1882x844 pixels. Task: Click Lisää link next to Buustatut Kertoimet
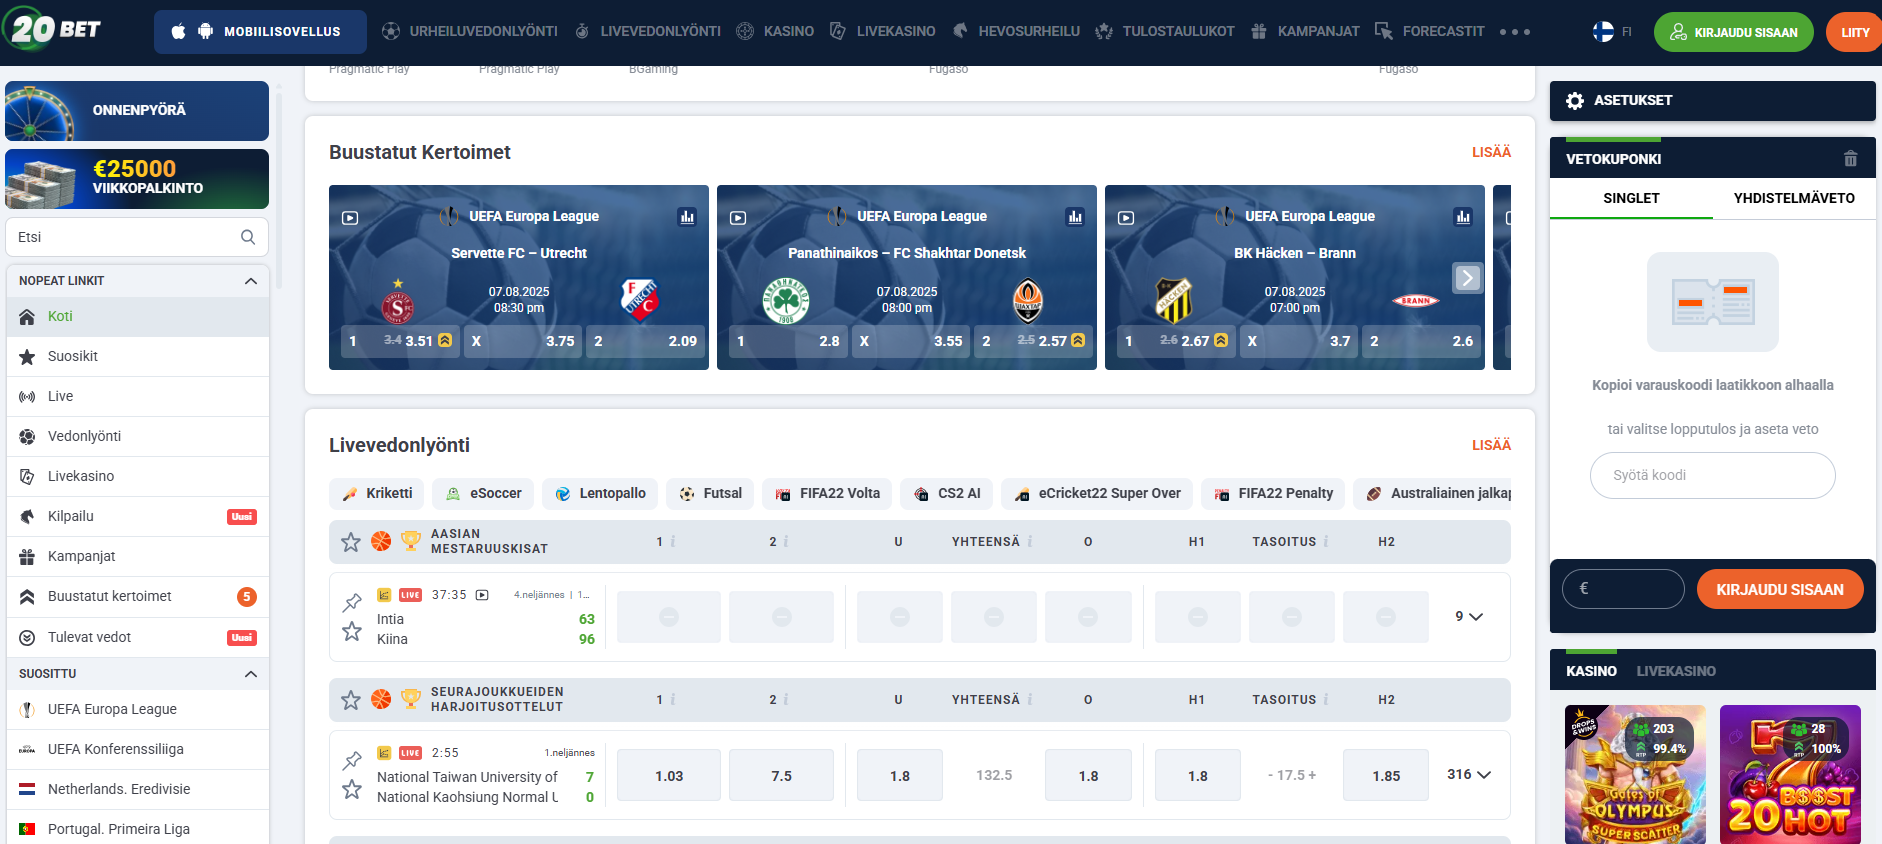click(1491, 152)
